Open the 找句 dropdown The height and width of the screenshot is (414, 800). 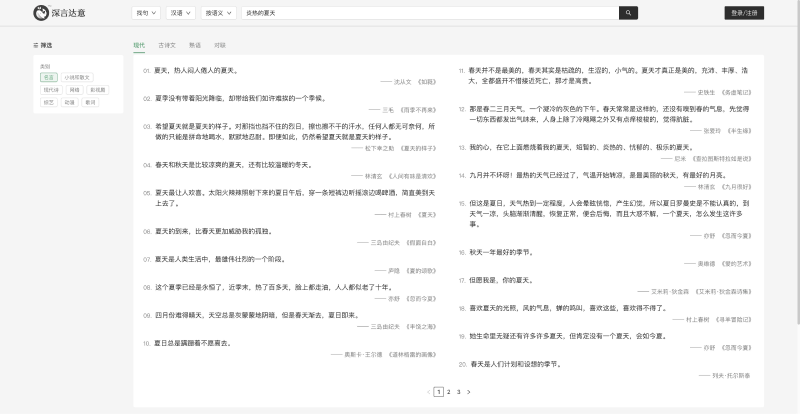click(x=145, y=13)
